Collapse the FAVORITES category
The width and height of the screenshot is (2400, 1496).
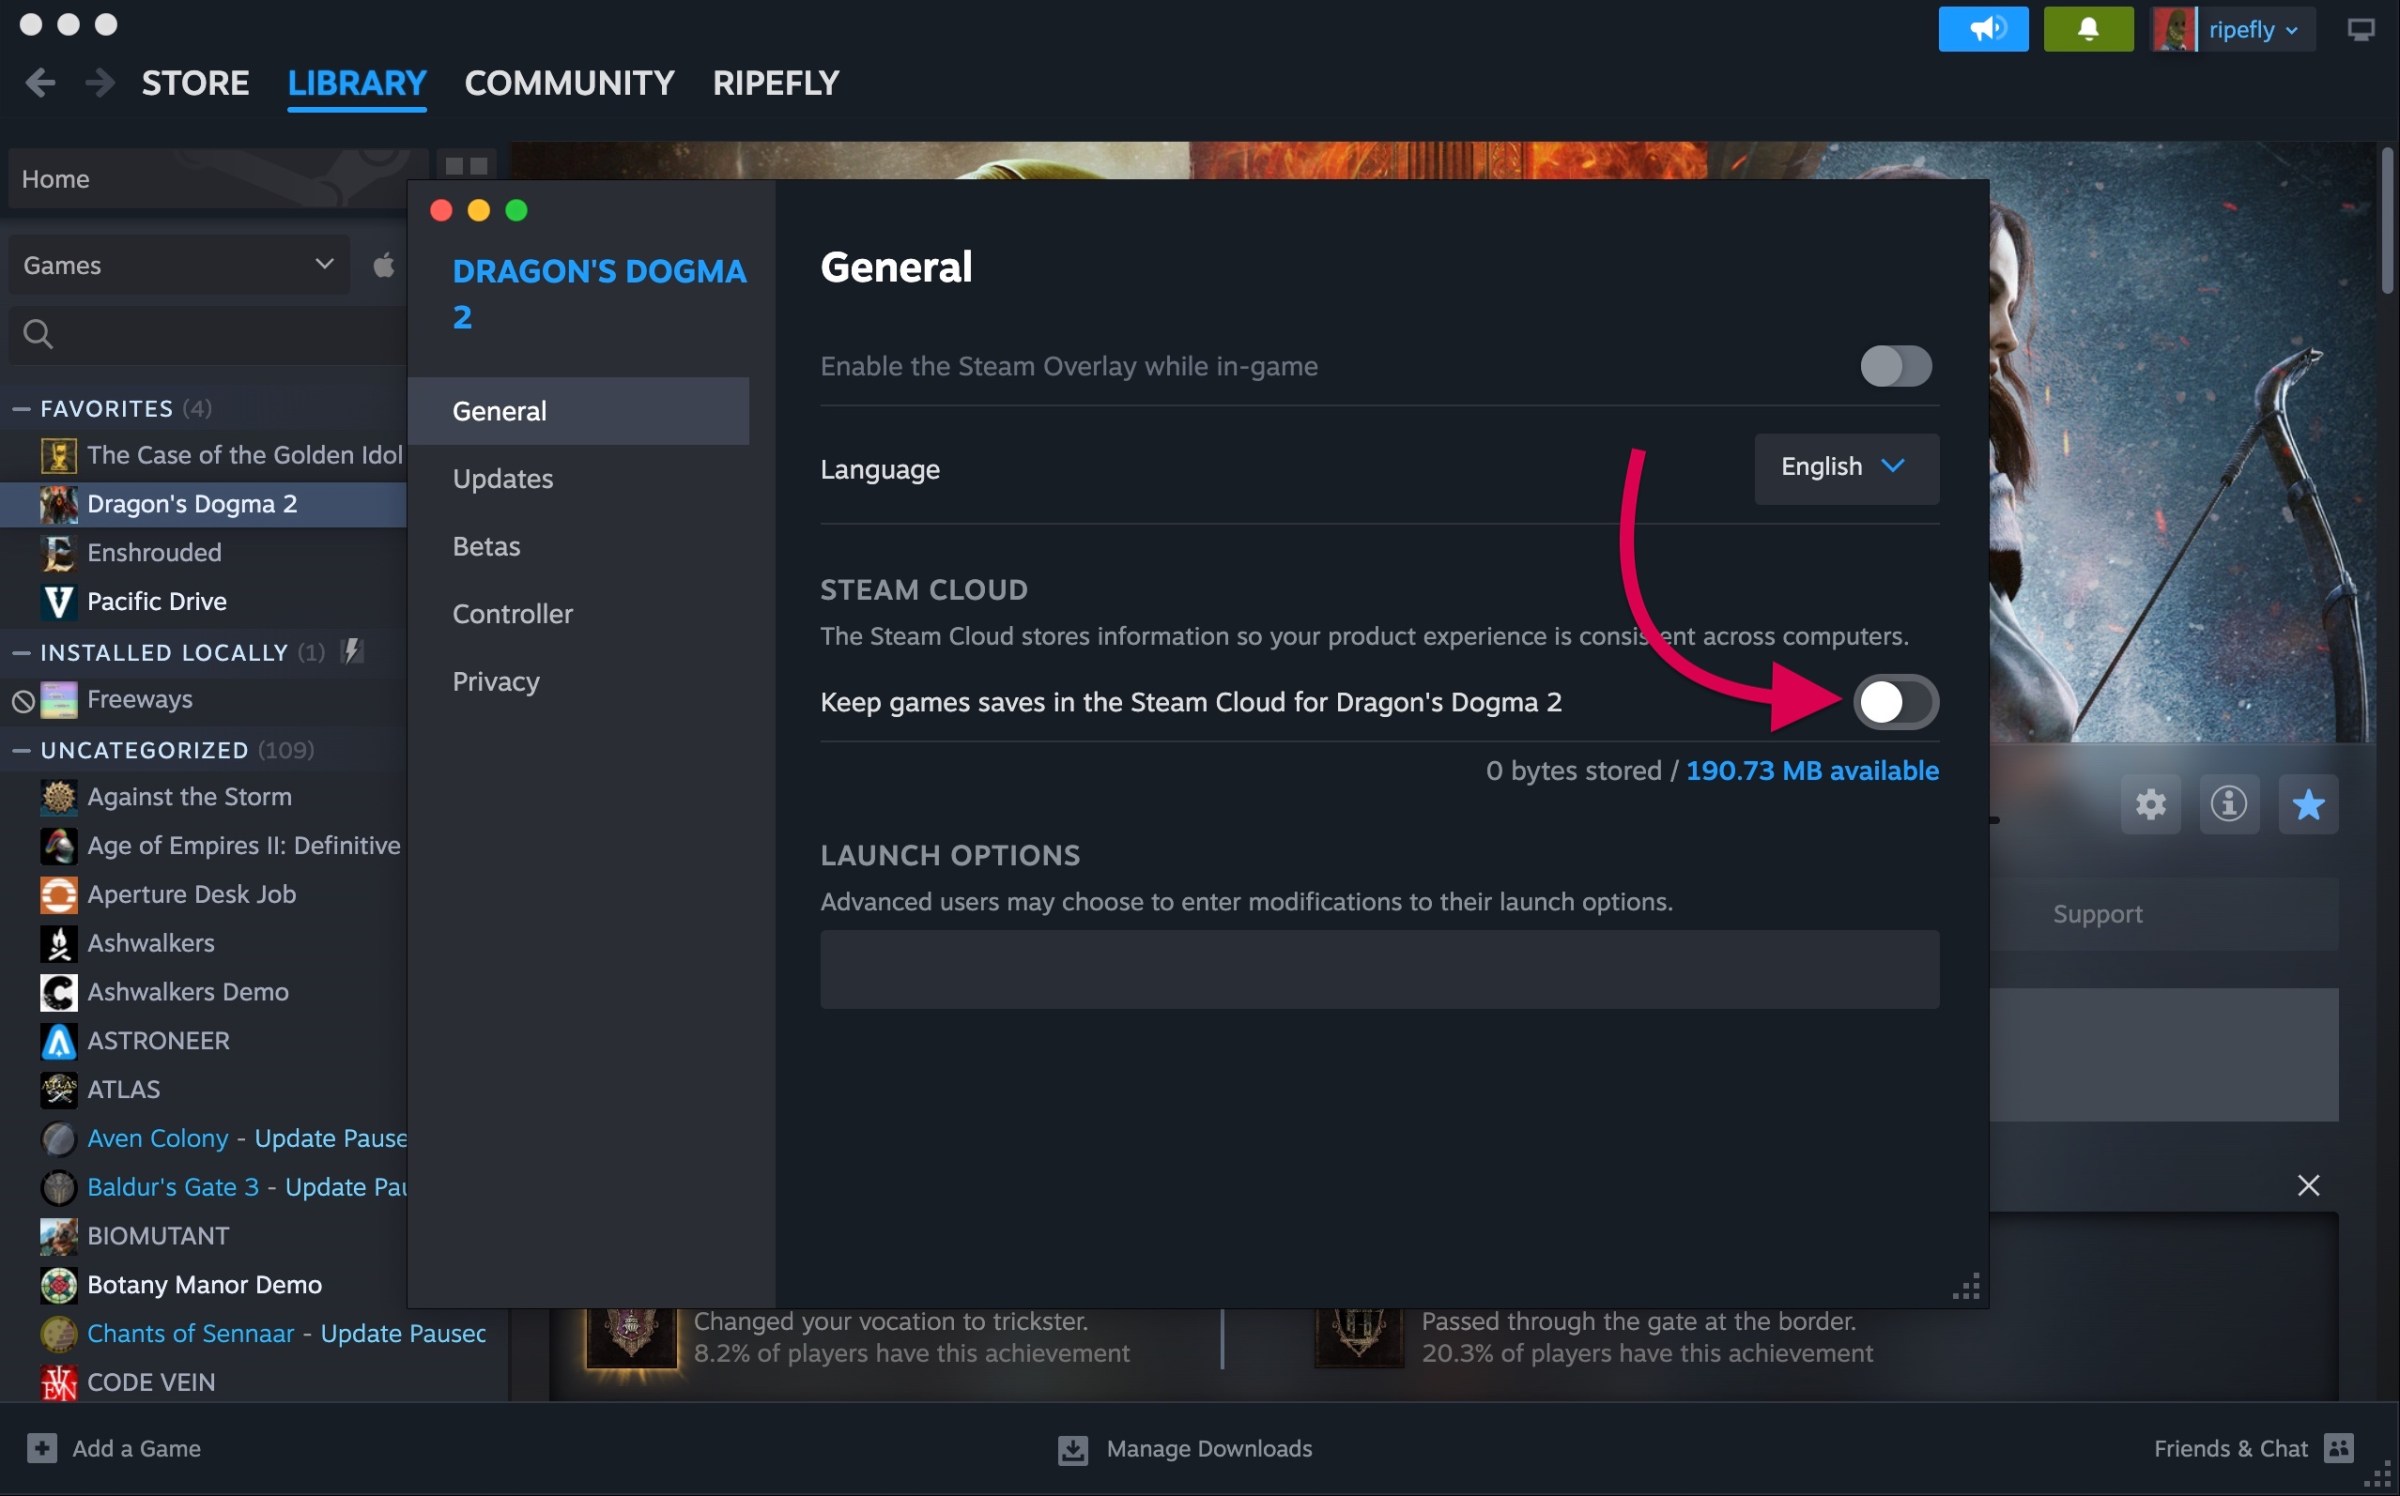21,408
